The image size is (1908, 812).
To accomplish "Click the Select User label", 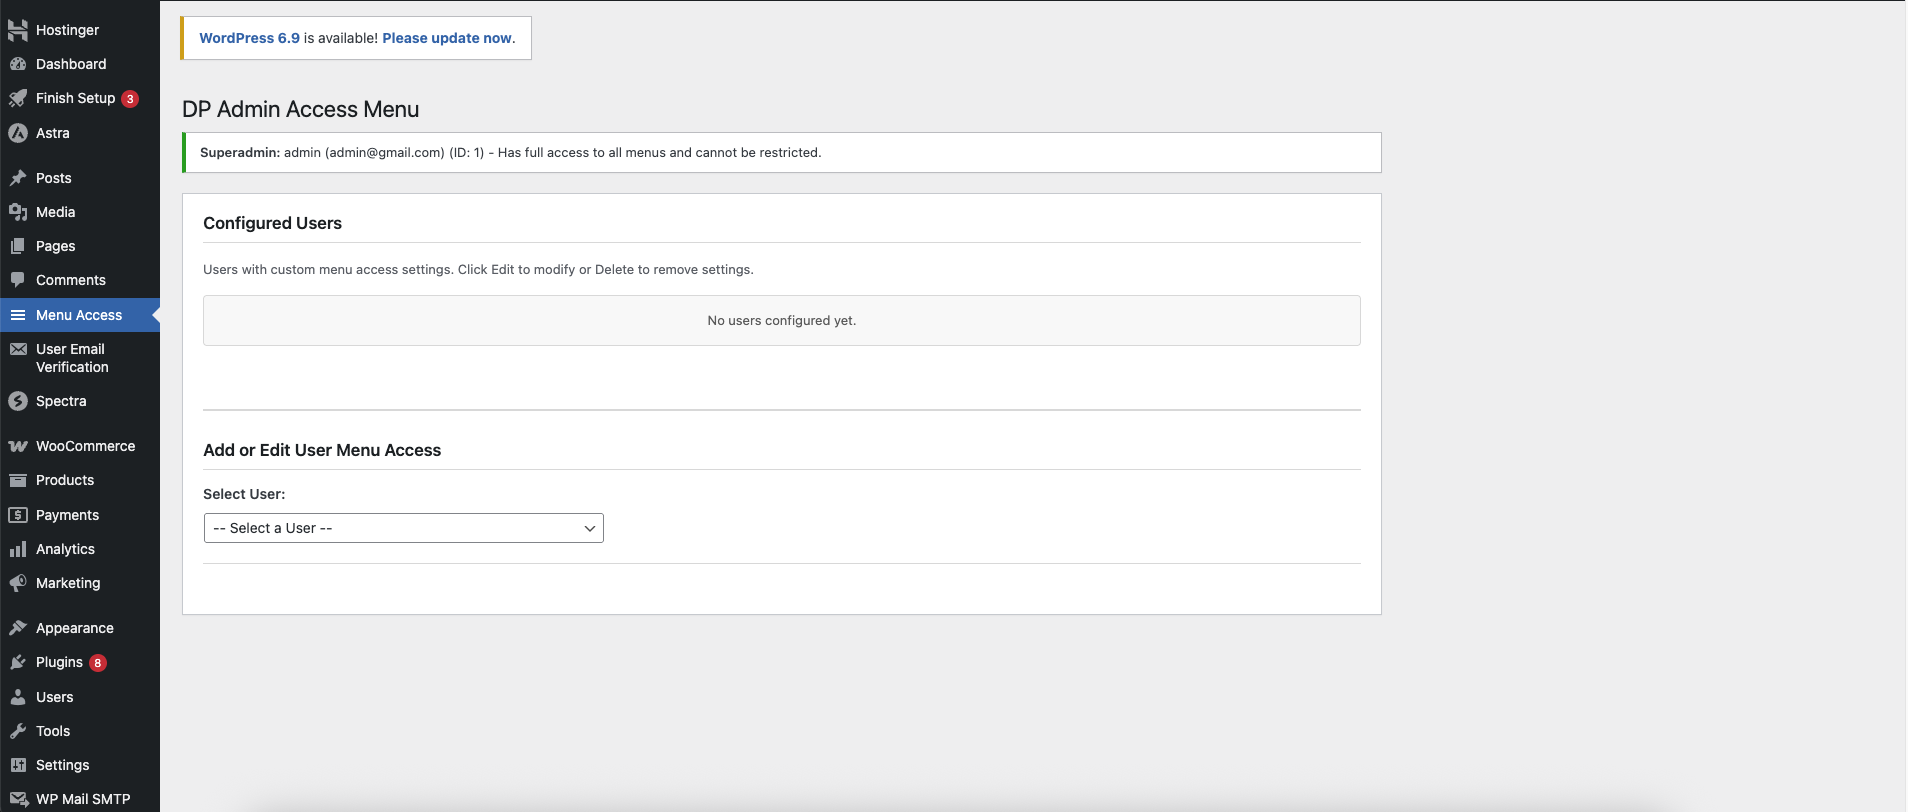I will coord(244,494).
